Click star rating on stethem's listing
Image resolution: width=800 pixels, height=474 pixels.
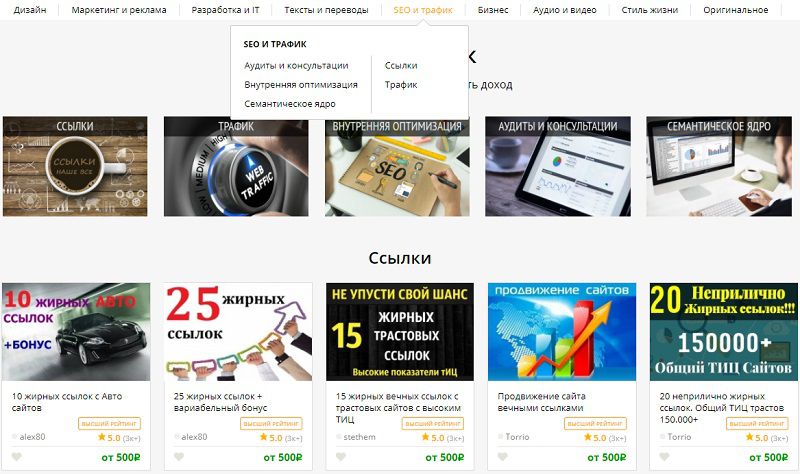tap(442, 438)
